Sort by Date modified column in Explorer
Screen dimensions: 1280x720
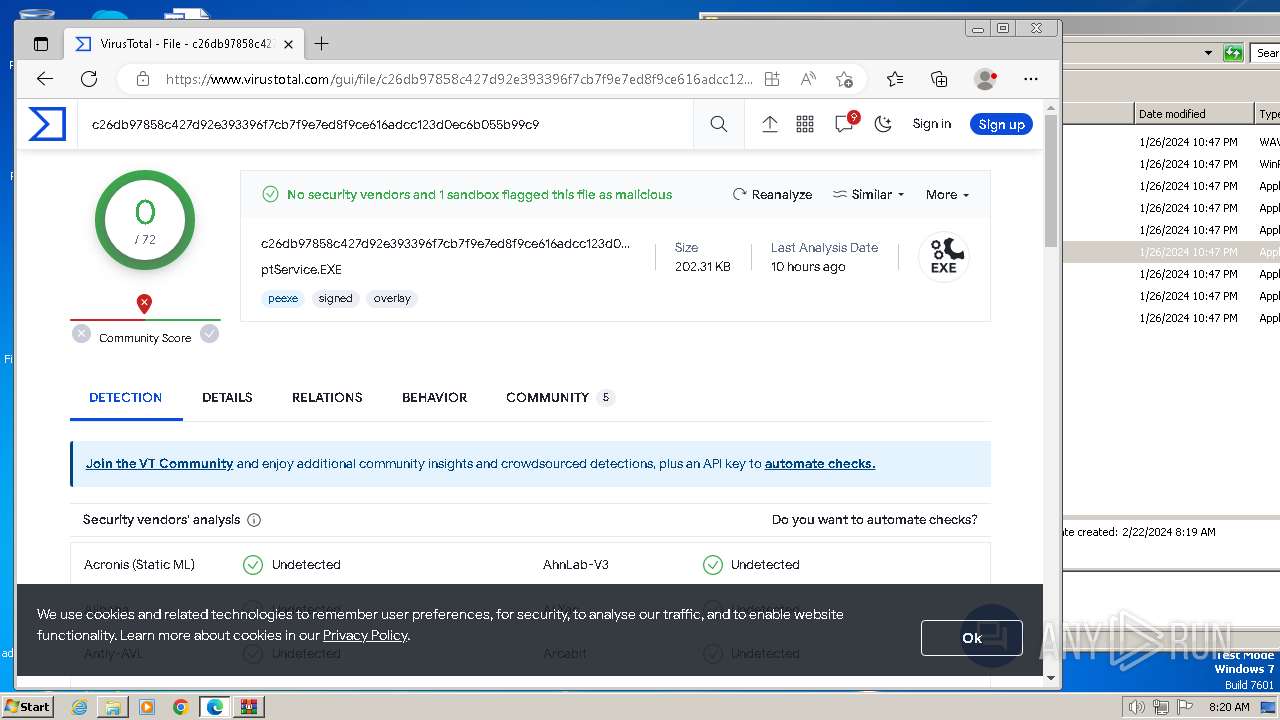(x=1192, y=114)
